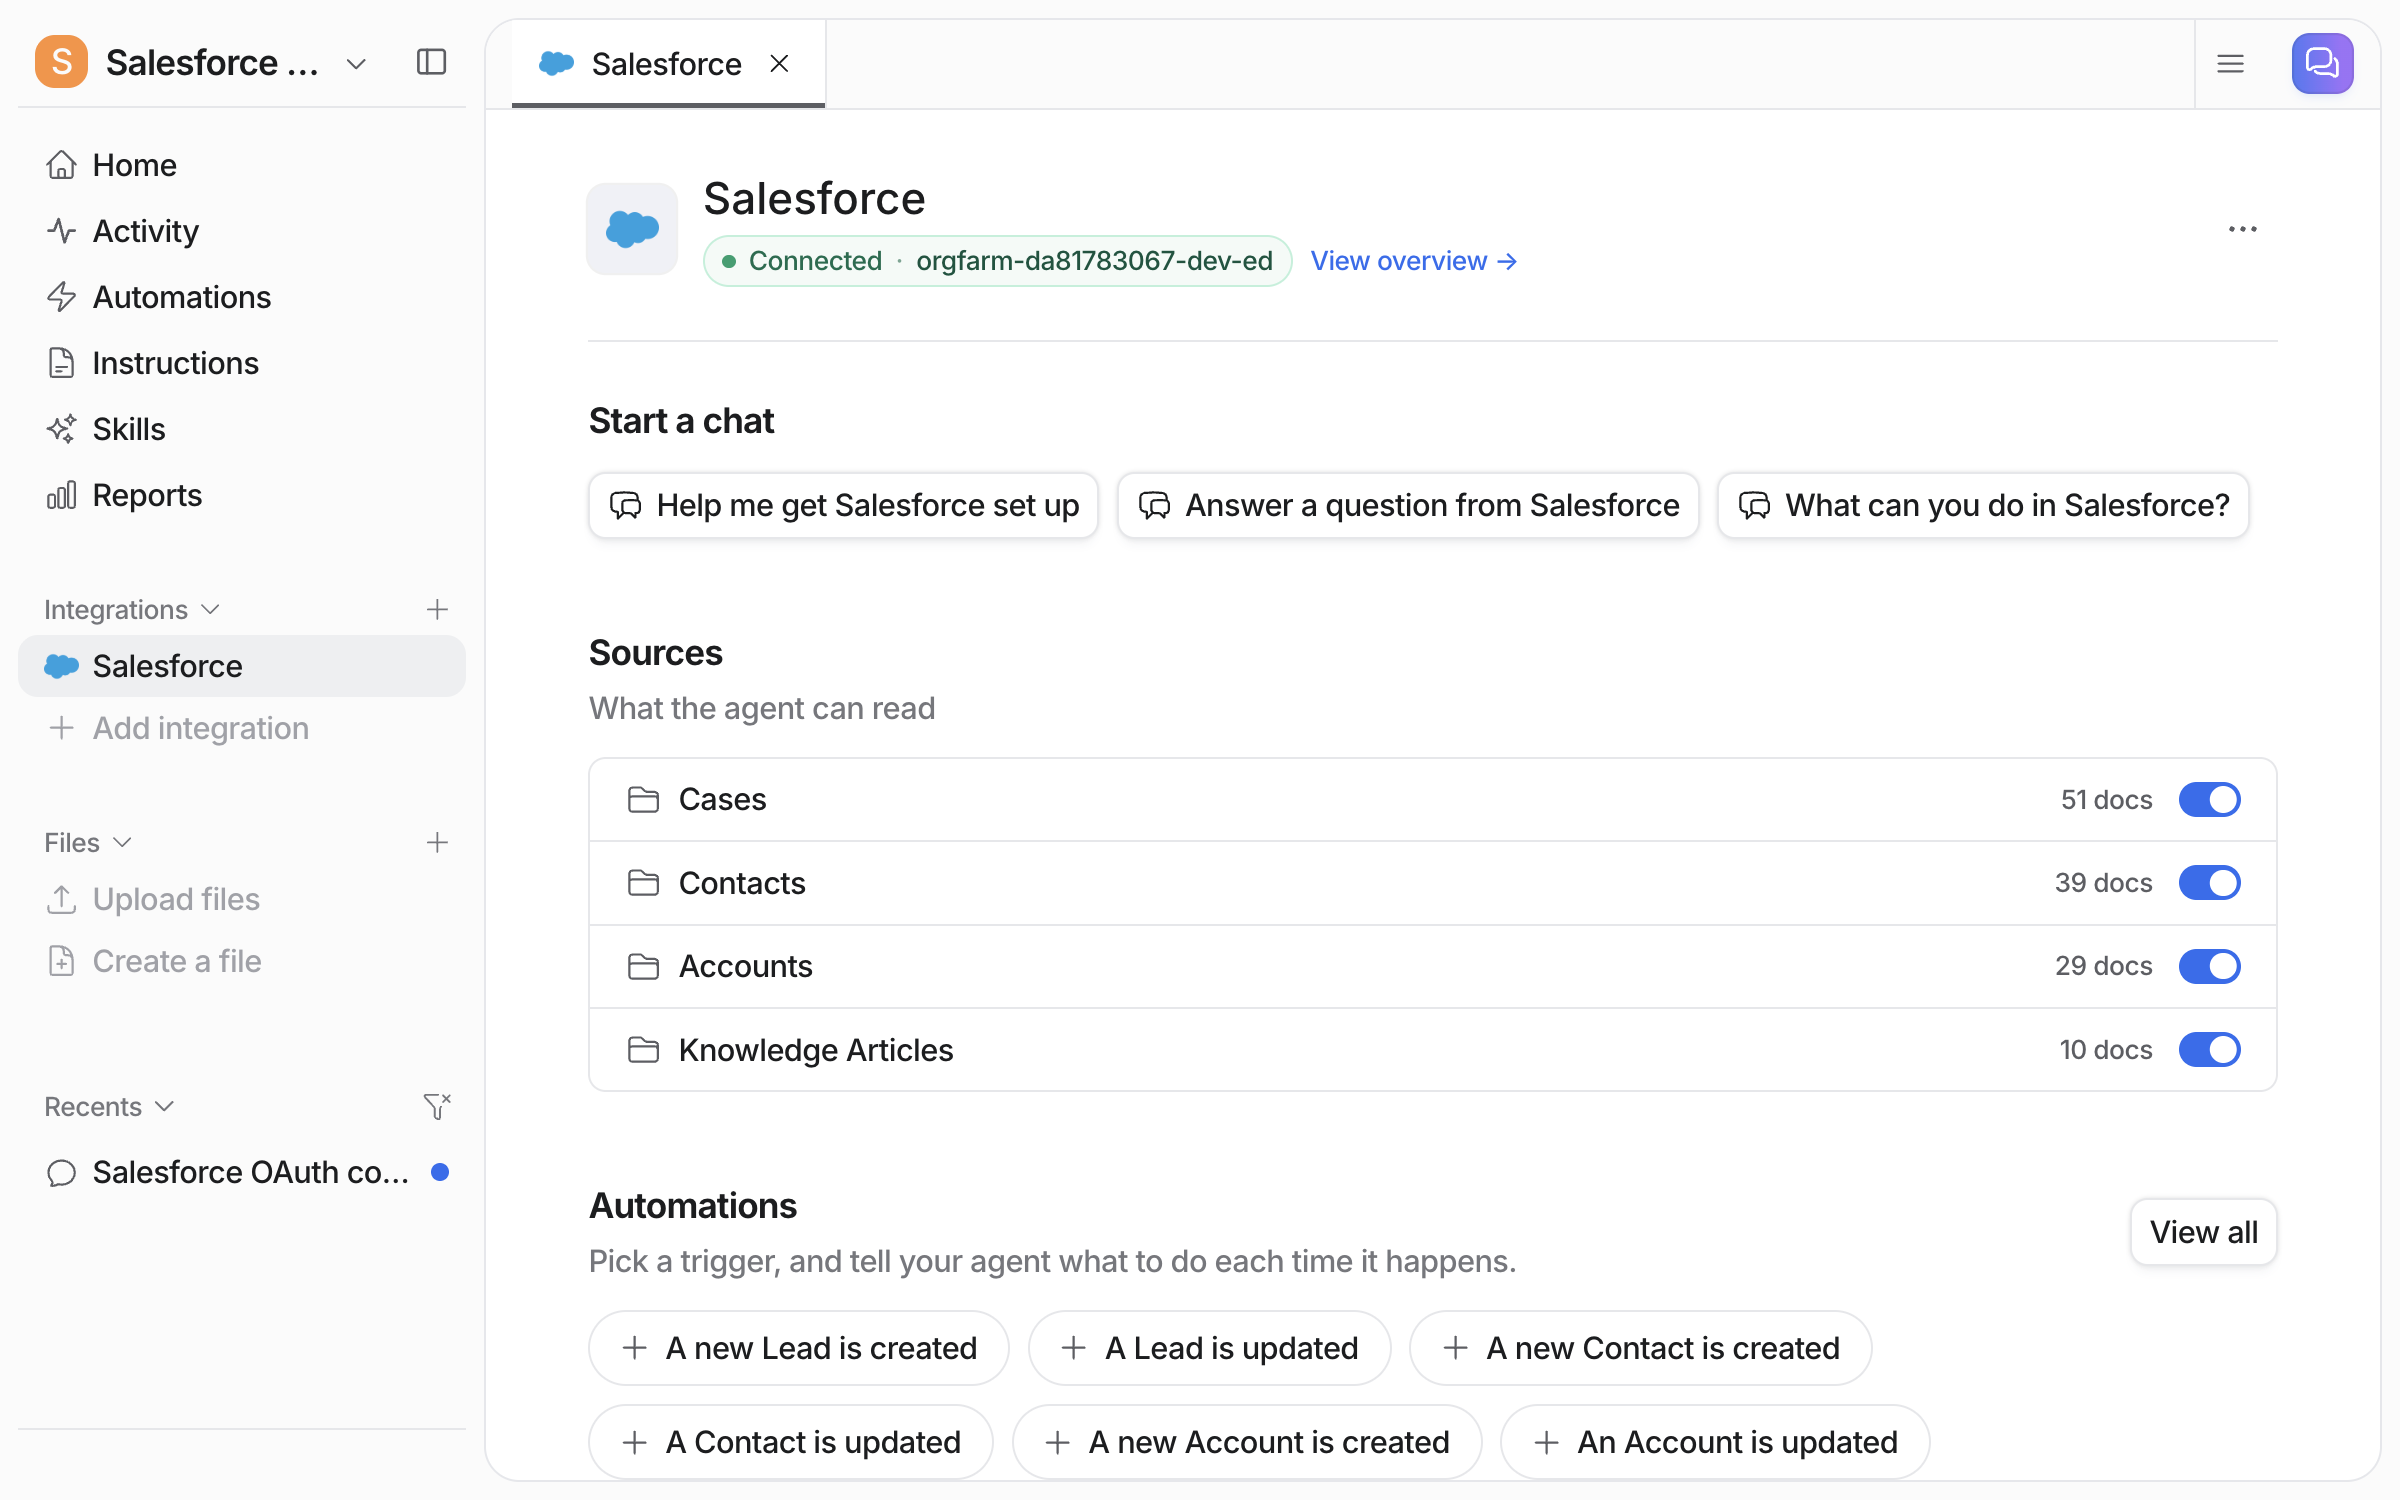Open the Knowledge Articles source row
Screen dimensions: 2400x1500
point(1432,1050)
